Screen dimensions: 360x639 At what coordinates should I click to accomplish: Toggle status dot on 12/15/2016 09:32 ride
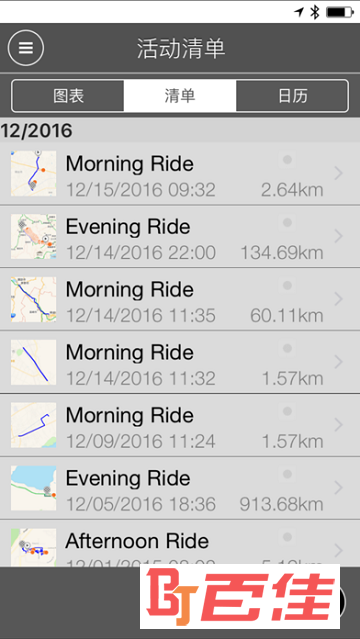(287, 160)
